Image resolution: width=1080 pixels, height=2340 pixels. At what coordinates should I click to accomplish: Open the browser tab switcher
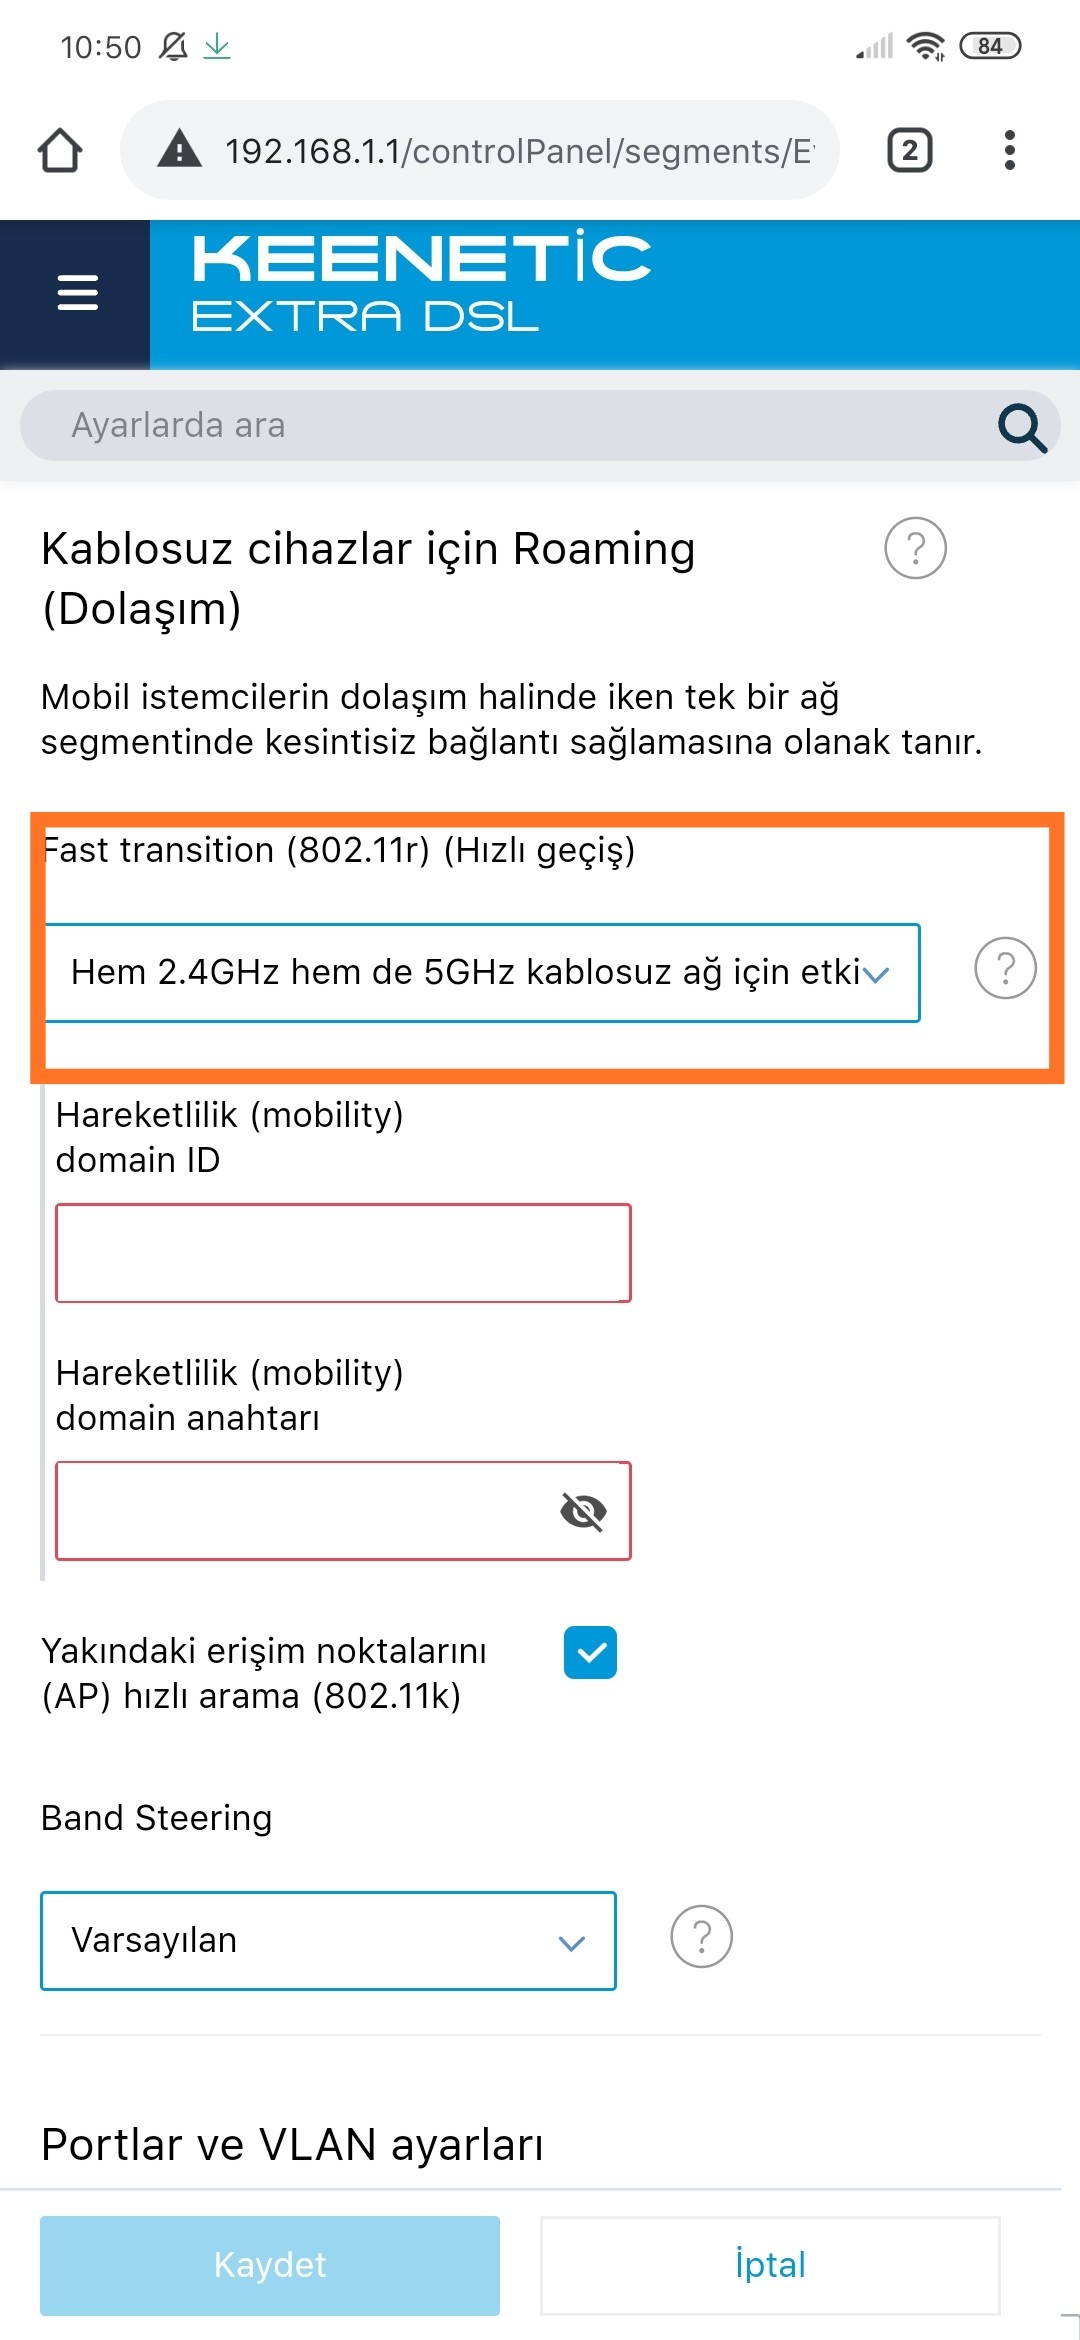tap(909, 151)
